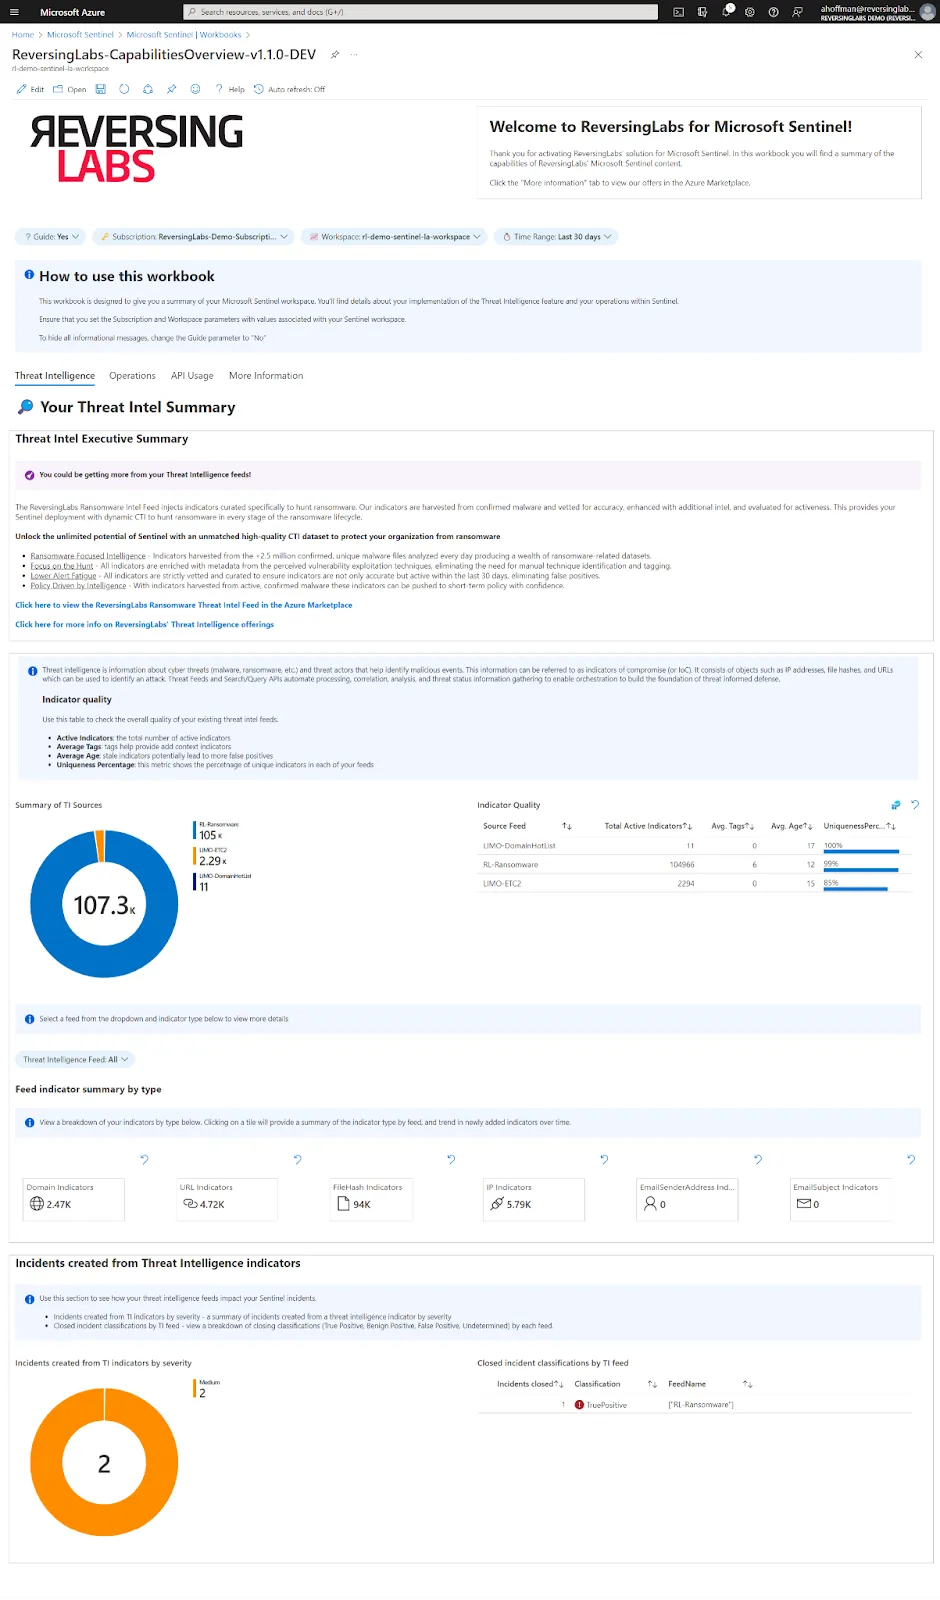Switch to the More Information tab
This screenshot has height=1600, width=940.
(266, 376)
